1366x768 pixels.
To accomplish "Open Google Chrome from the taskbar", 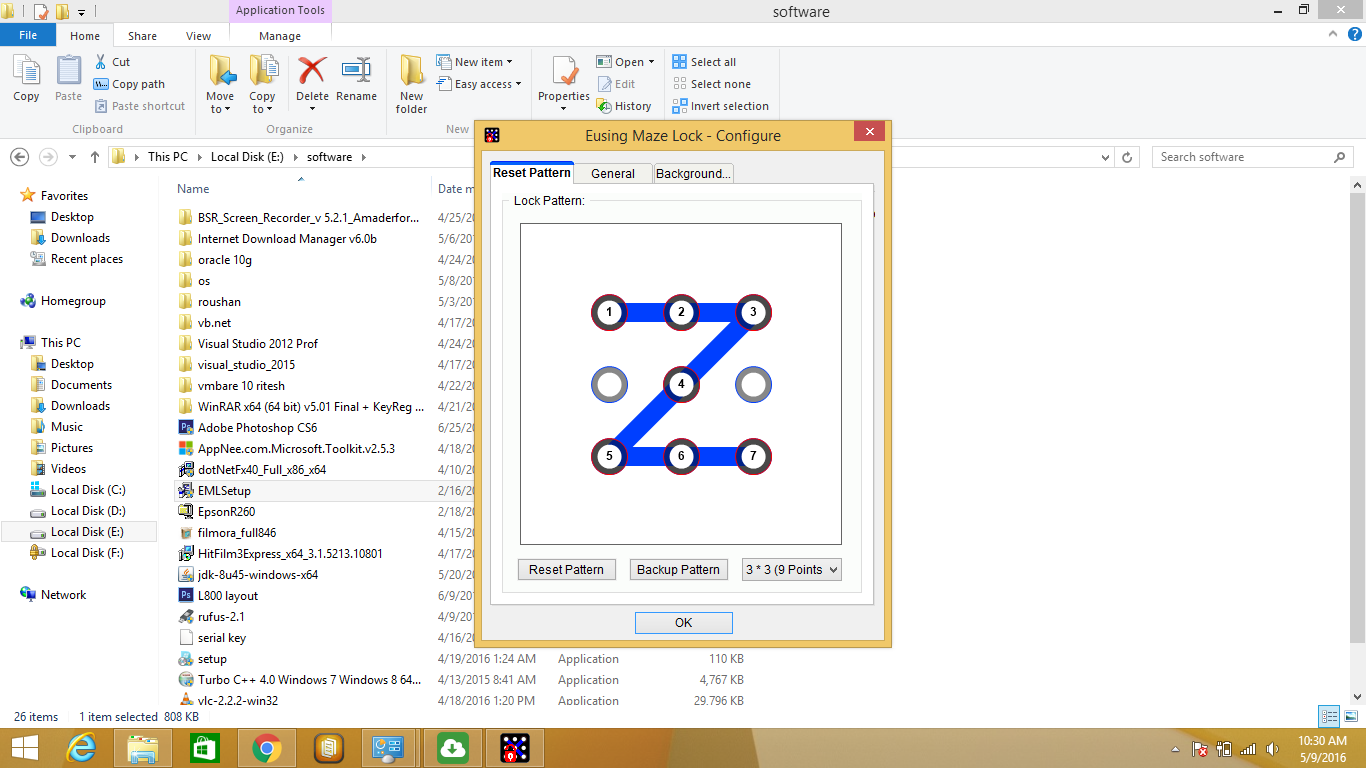I will (267, 747).
